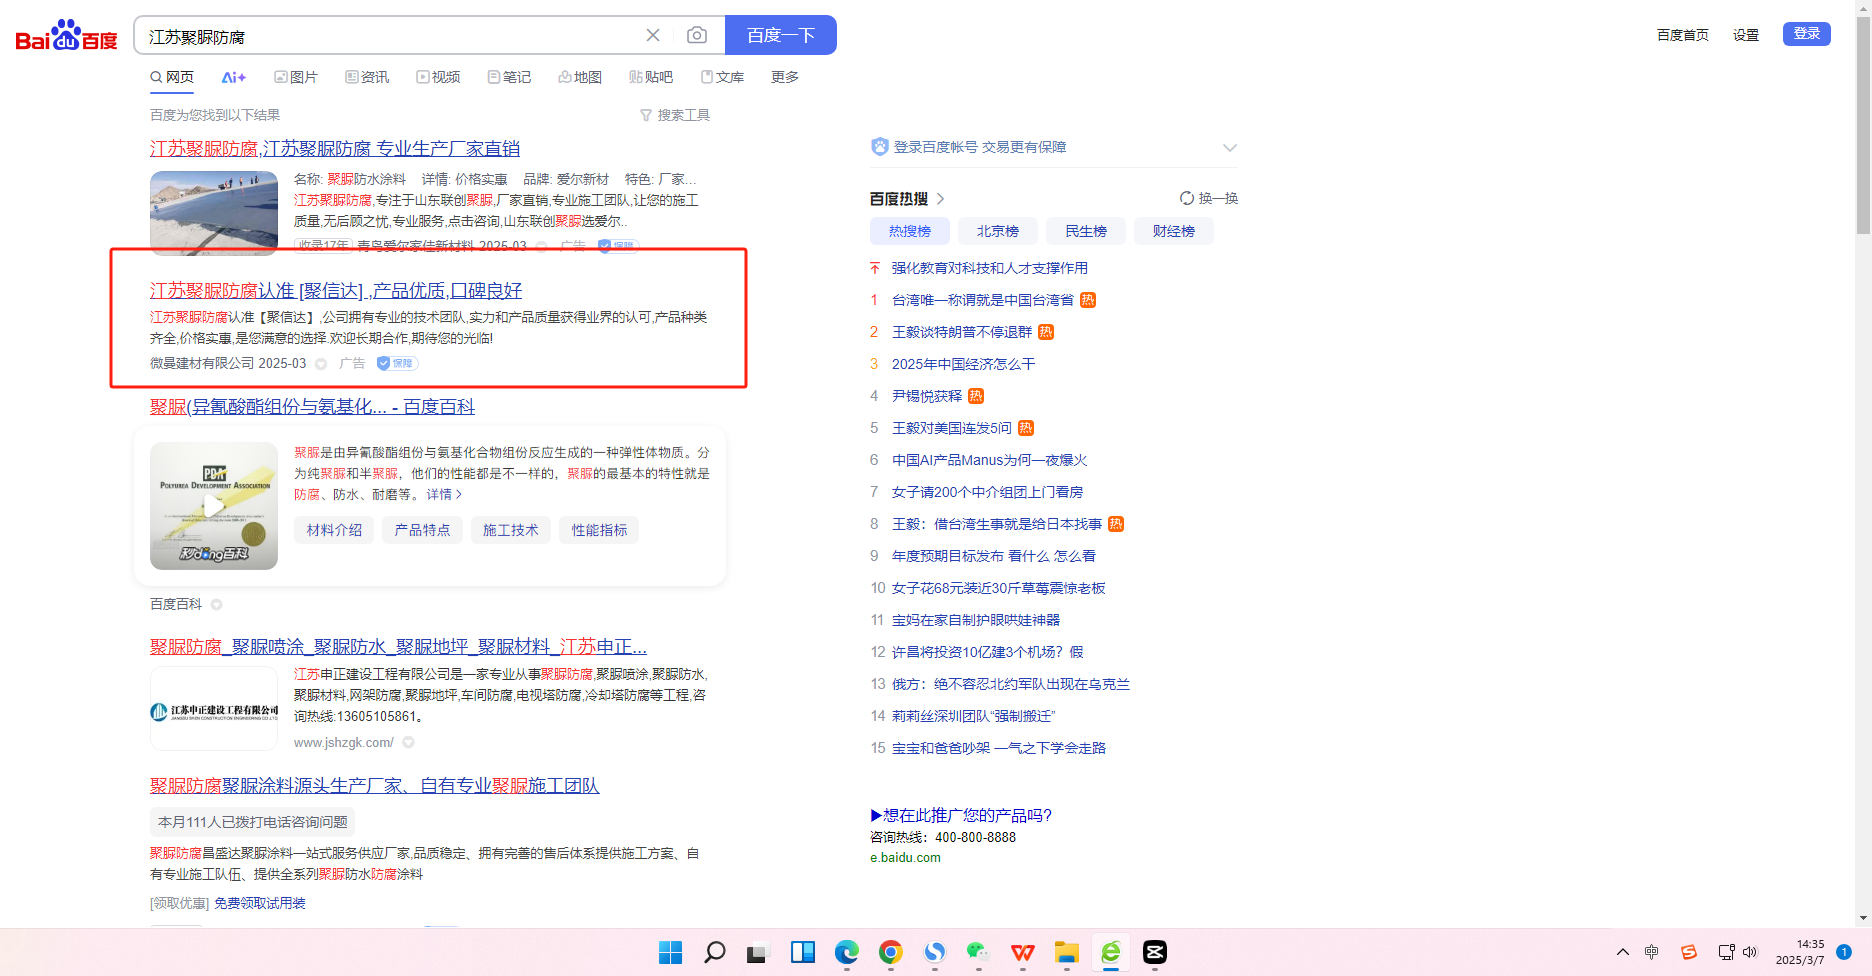Expand the 更多 search categories
This screenshot has width=1872, height=976.
click(784, 77)
